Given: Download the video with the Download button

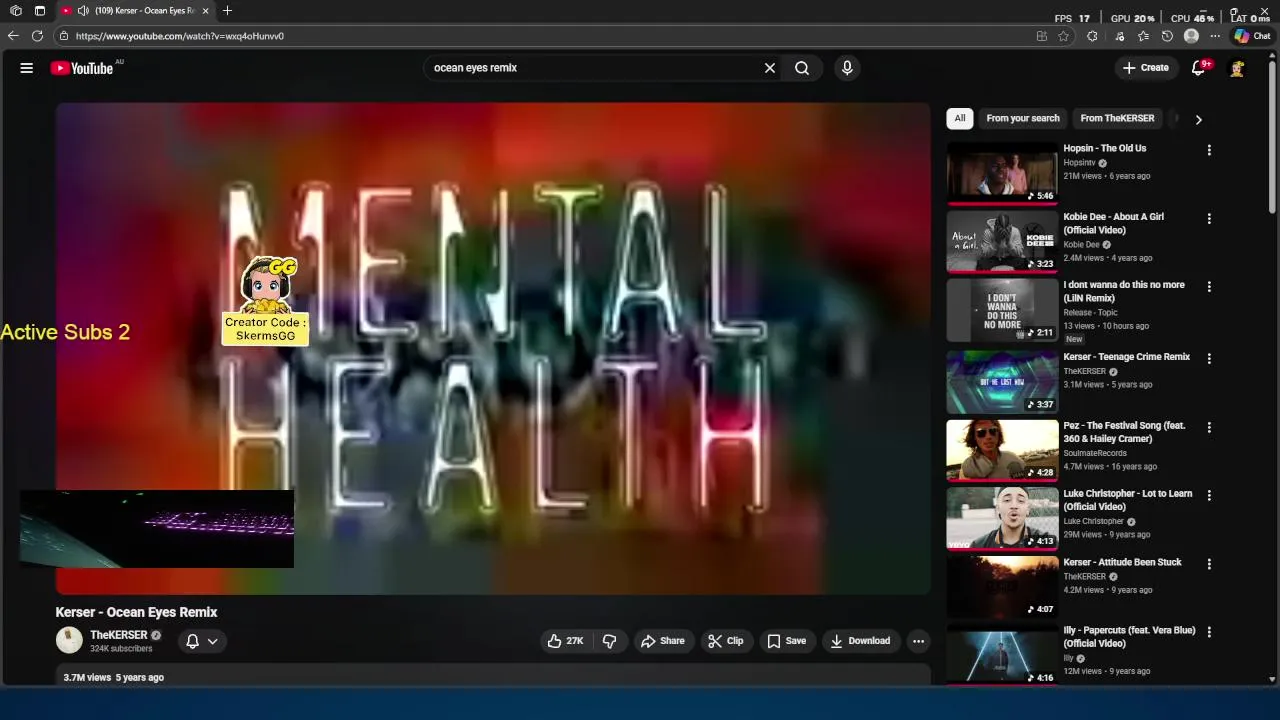Looking at the screenshot, I should click(x=860, y=641).
